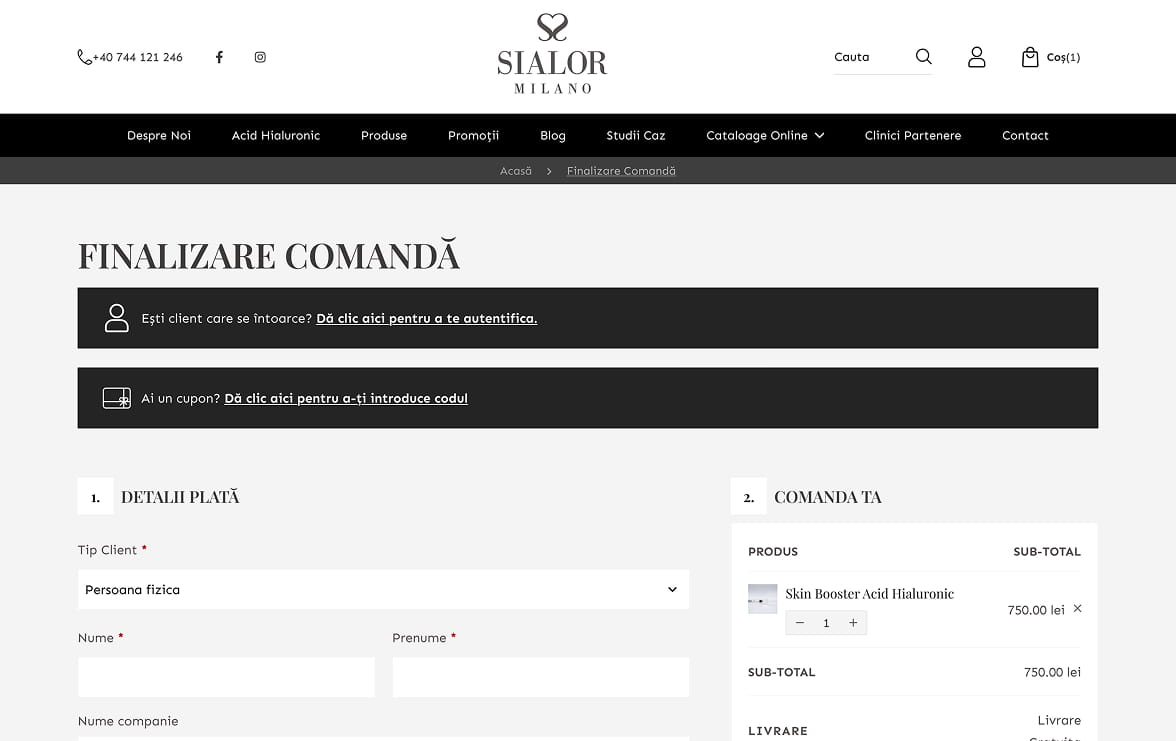Decrease product quantity with minus button
Image resolution: width=1176 pixels, height=741 pixels.
[x=799, y=623]
